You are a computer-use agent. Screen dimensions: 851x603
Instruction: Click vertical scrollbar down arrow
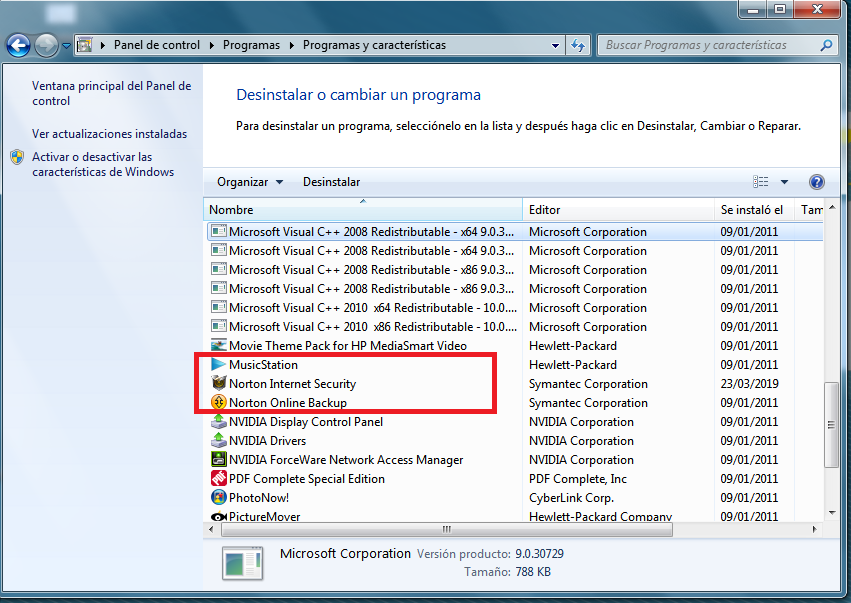coord(832,513)
